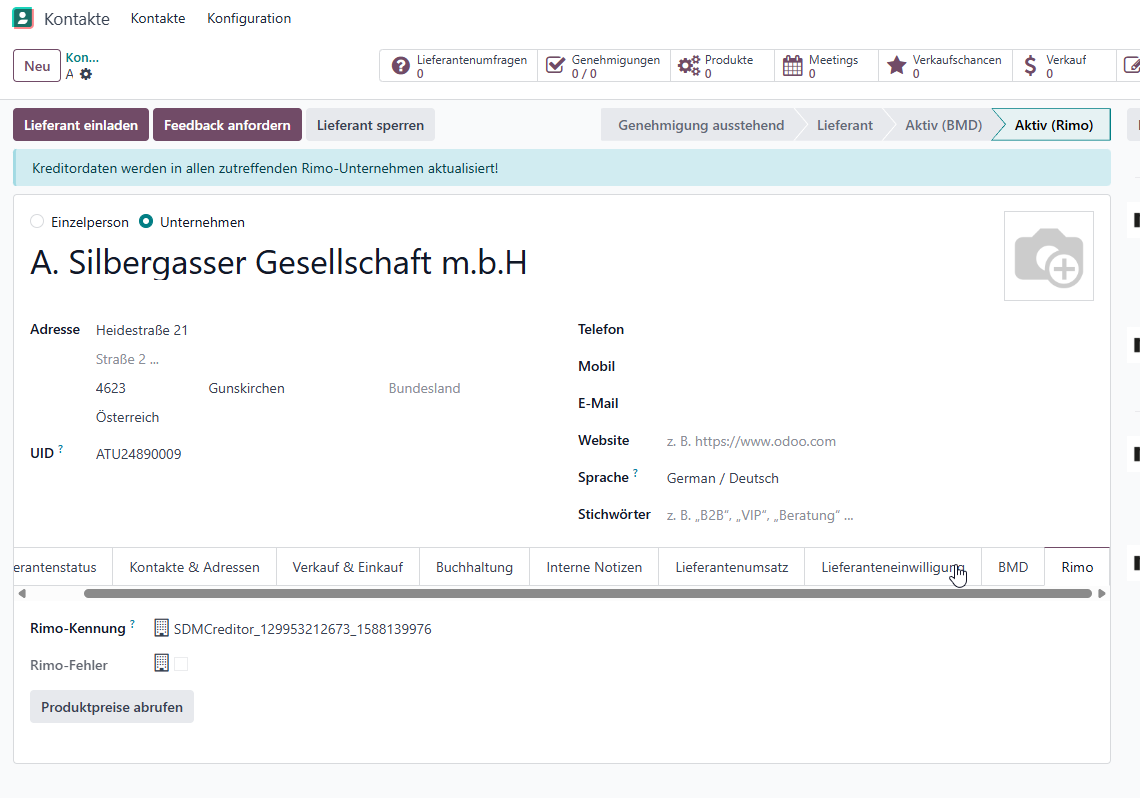Click the Verkaufschancen star icon
1140x798 pixels.
click(897, 66)
